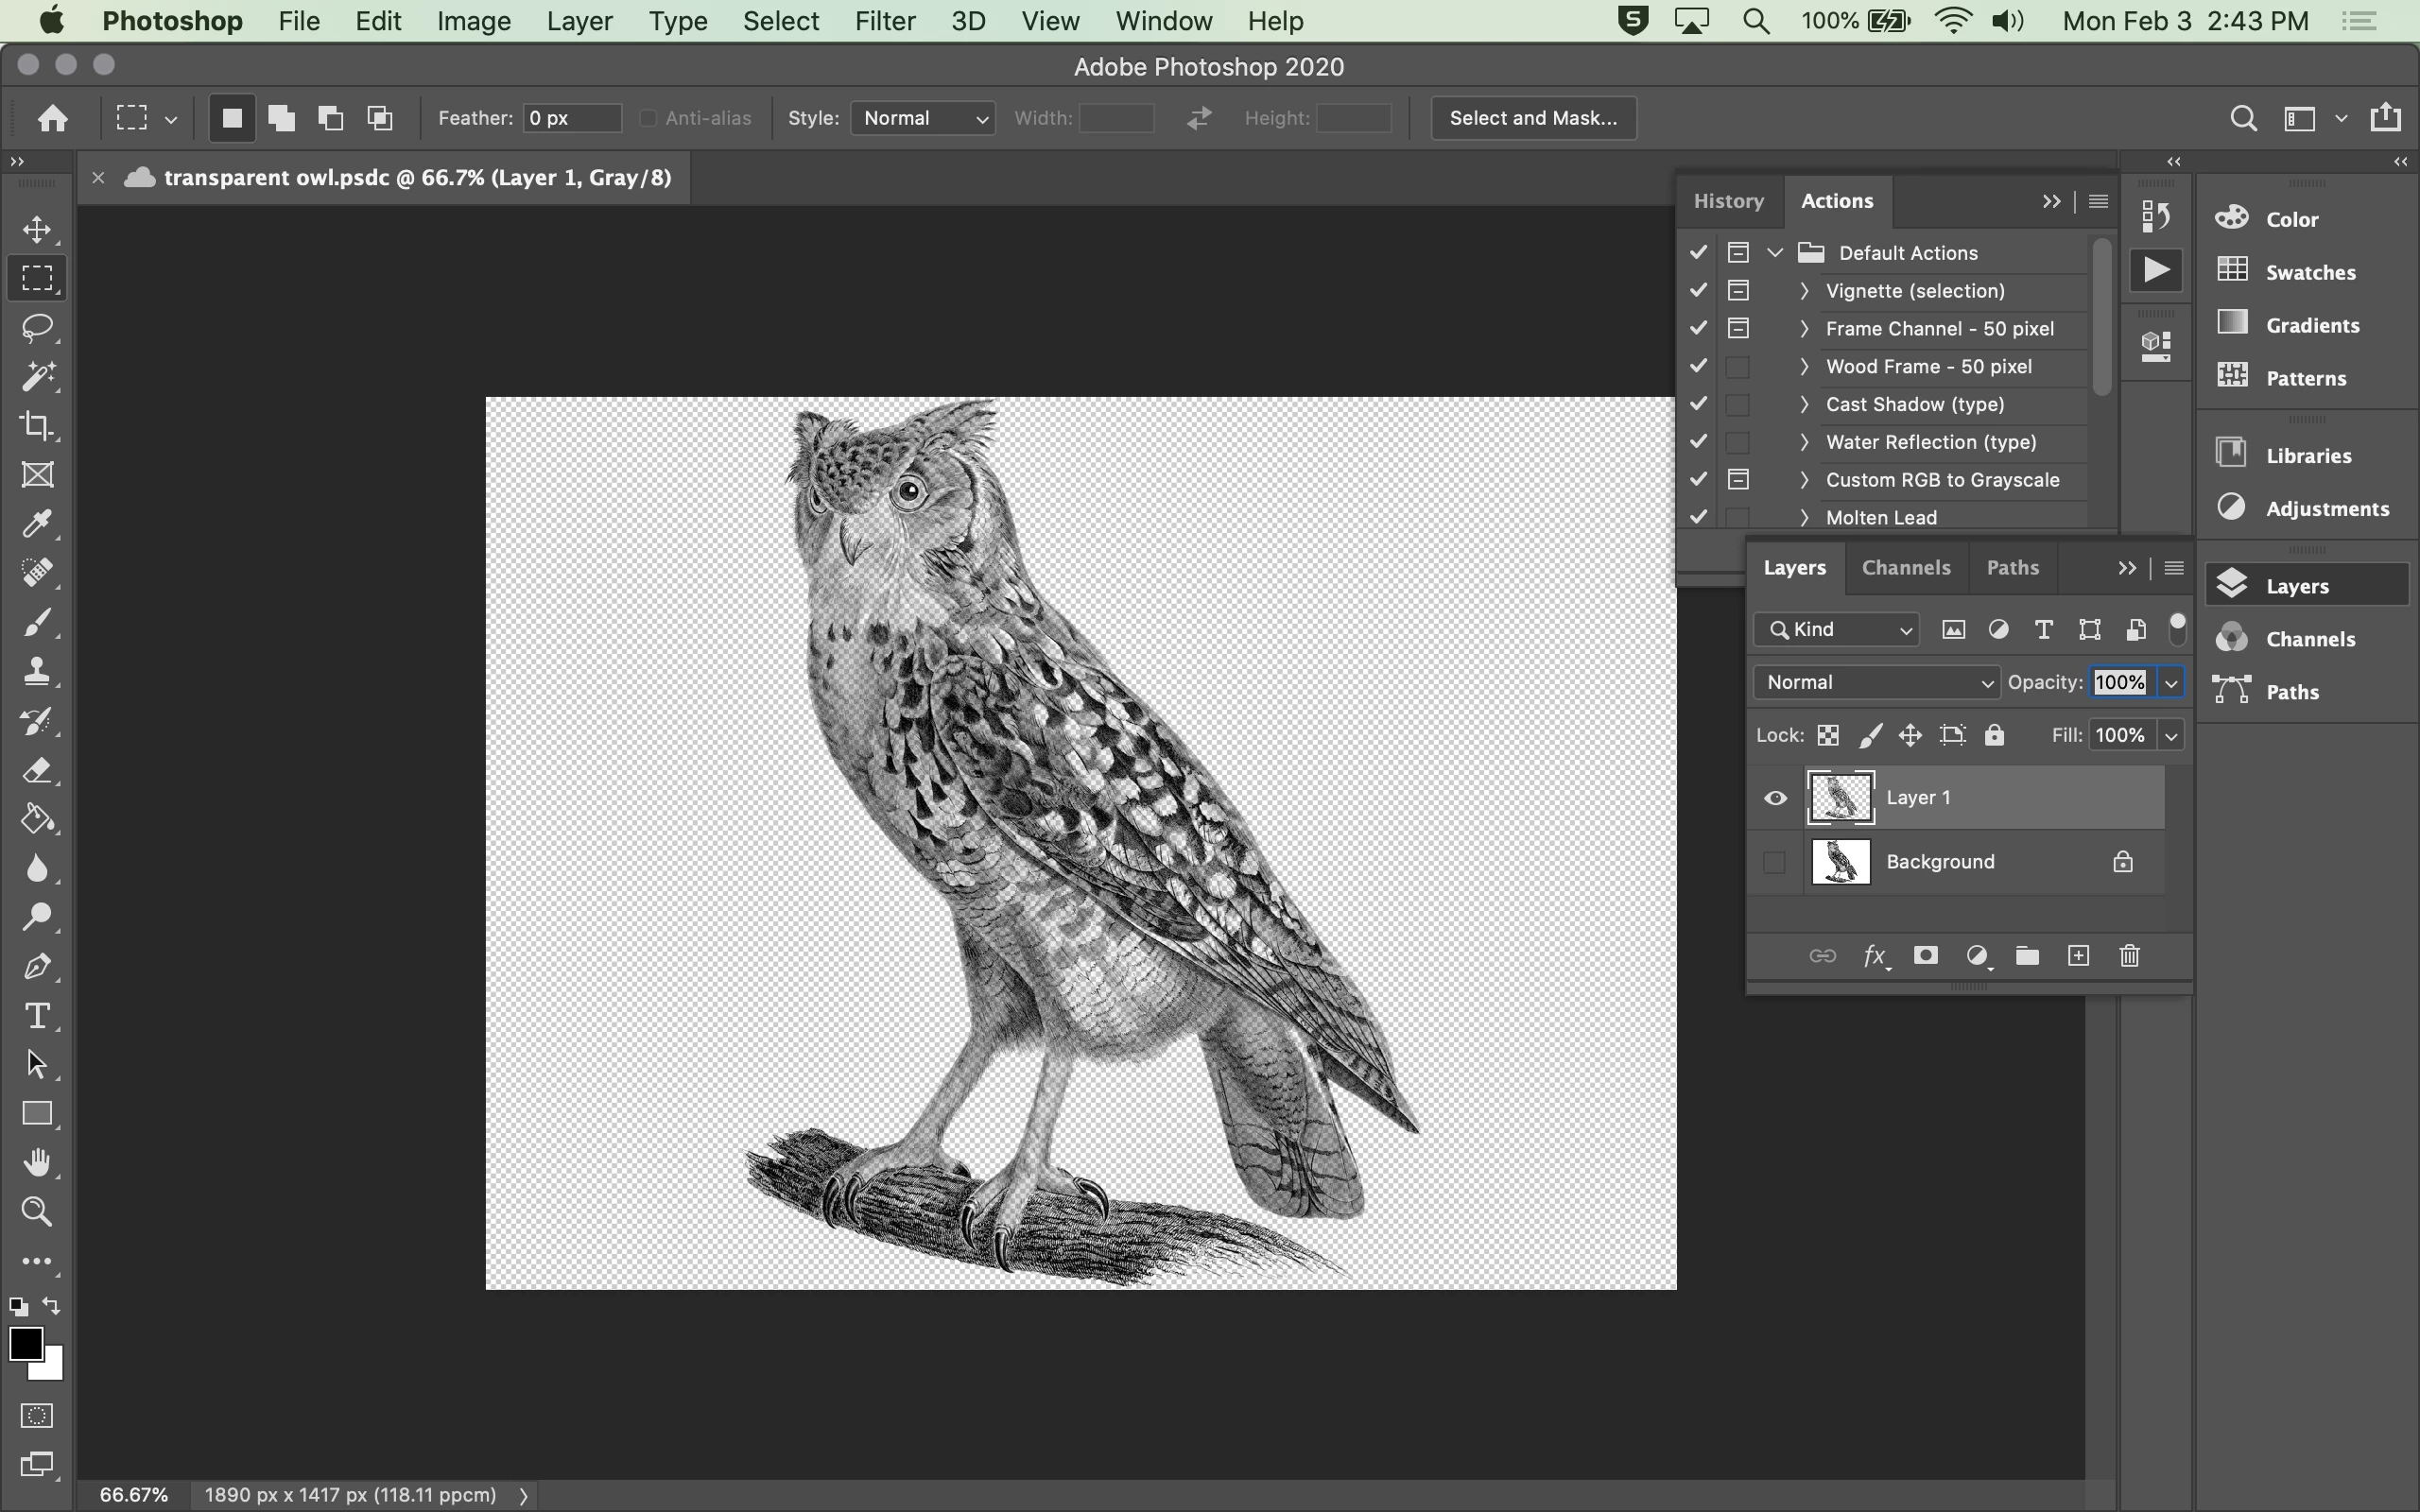Switch to the Channels tab
This screenshot has width=2420, height=1512.
tap(1906, 567)
